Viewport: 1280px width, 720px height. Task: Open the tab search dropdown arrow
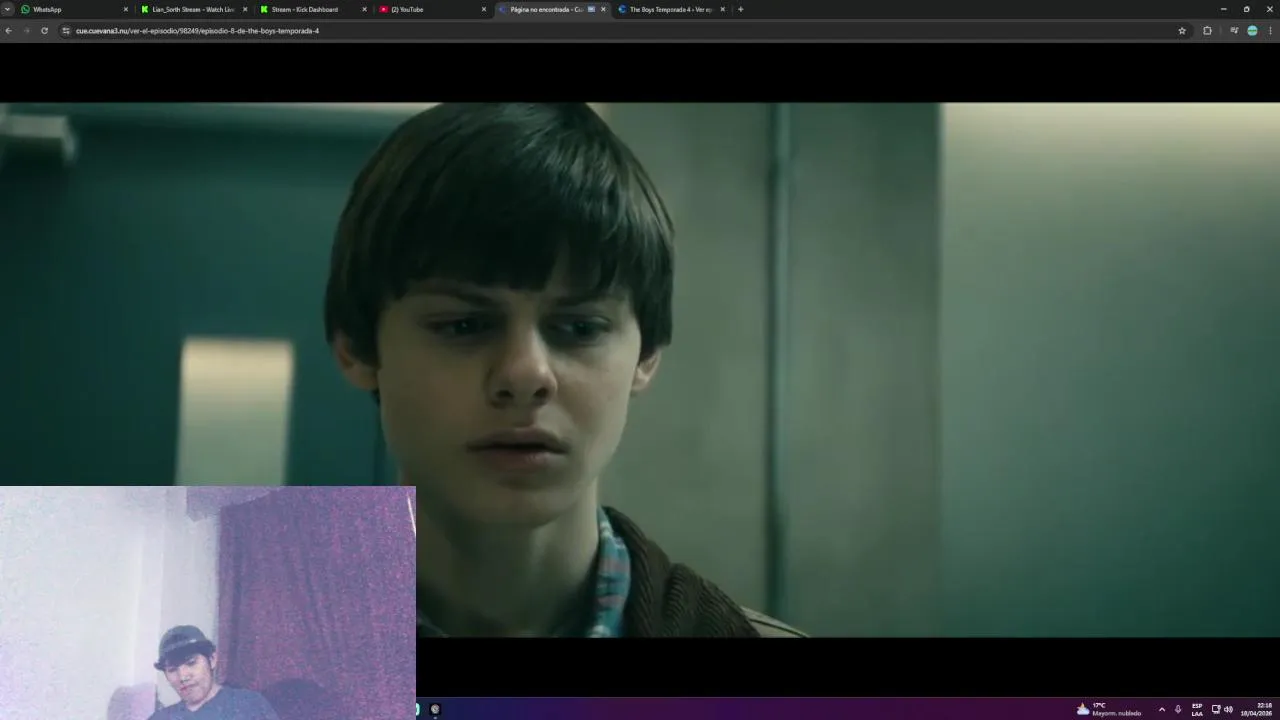coord(7,9)
